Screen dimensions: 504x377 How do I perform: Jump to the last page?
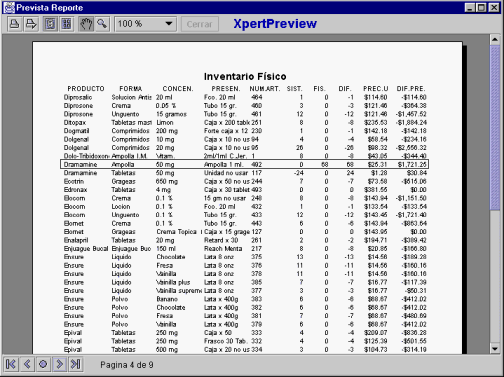(76, 364)
